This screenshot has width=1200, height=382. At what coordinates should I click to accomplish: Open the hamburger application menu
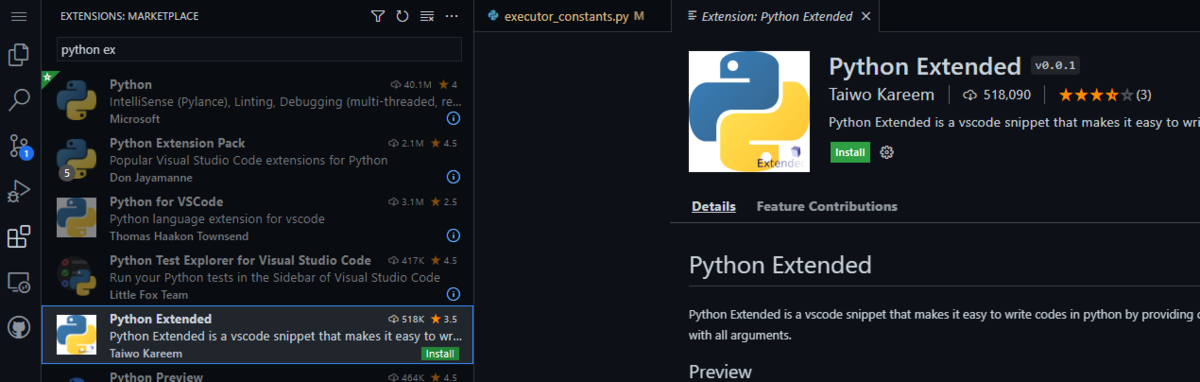[18, 17]
